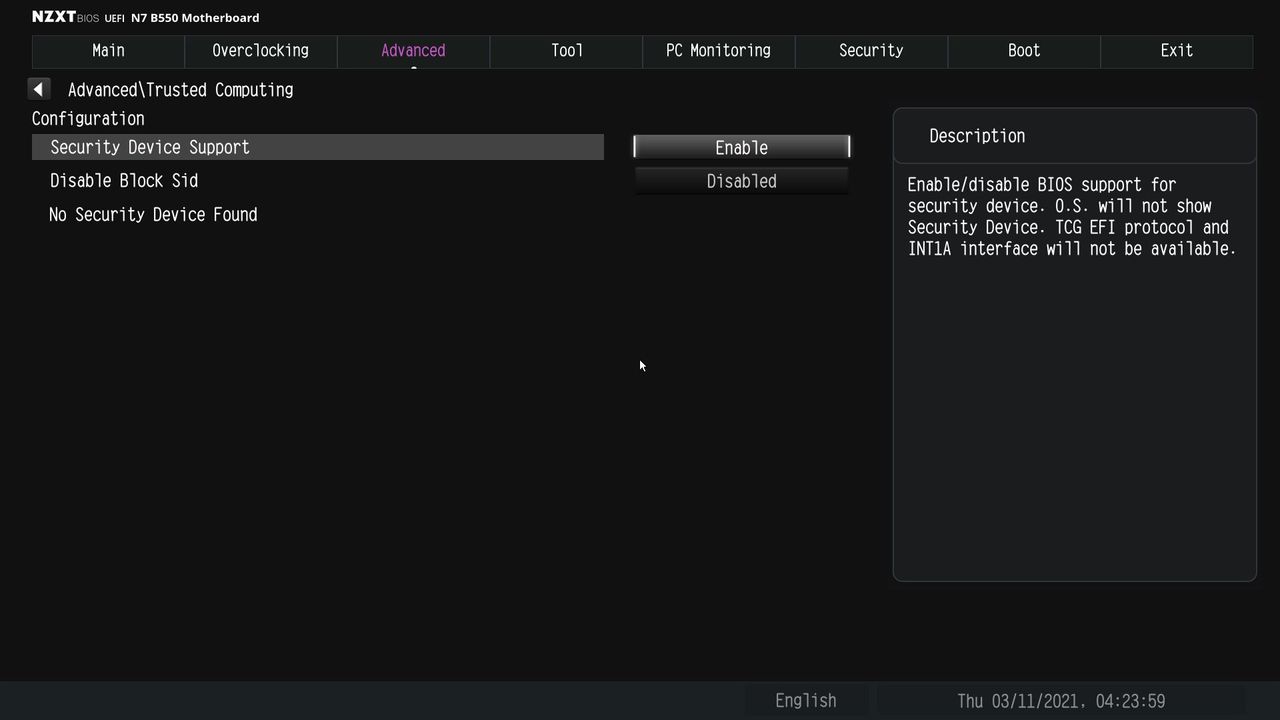
Task: Click the Configuration section heading
Action: 88,118
